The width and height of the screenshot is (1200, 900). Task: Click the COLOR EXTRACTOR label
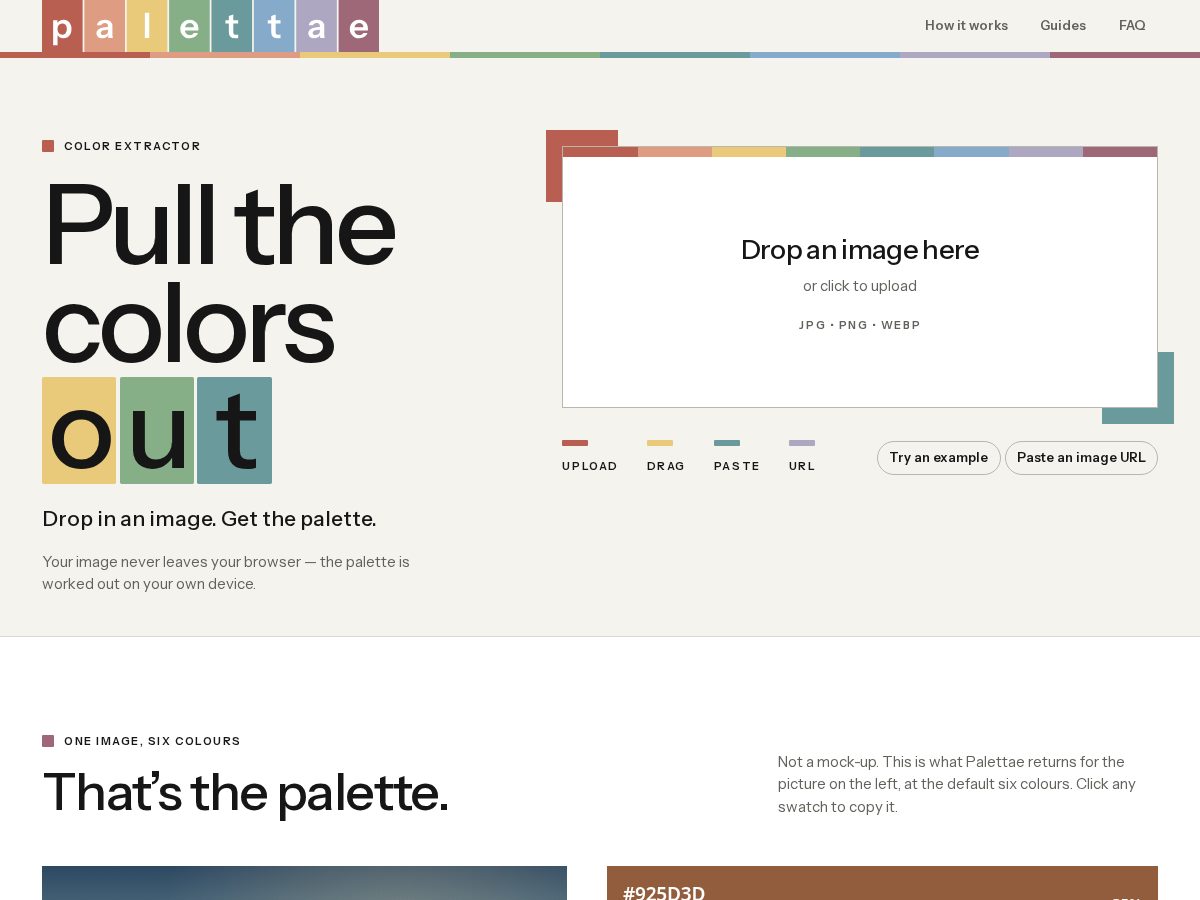coord(132,146)
